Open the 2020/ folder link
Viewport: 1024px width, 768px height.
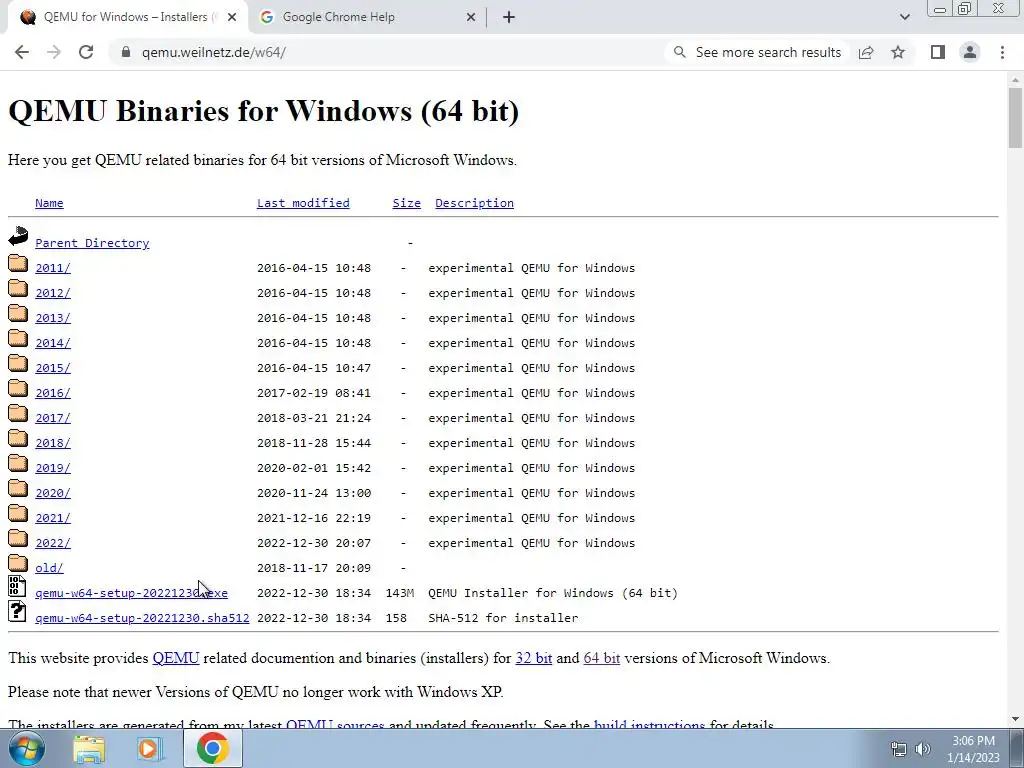point(53,493)
